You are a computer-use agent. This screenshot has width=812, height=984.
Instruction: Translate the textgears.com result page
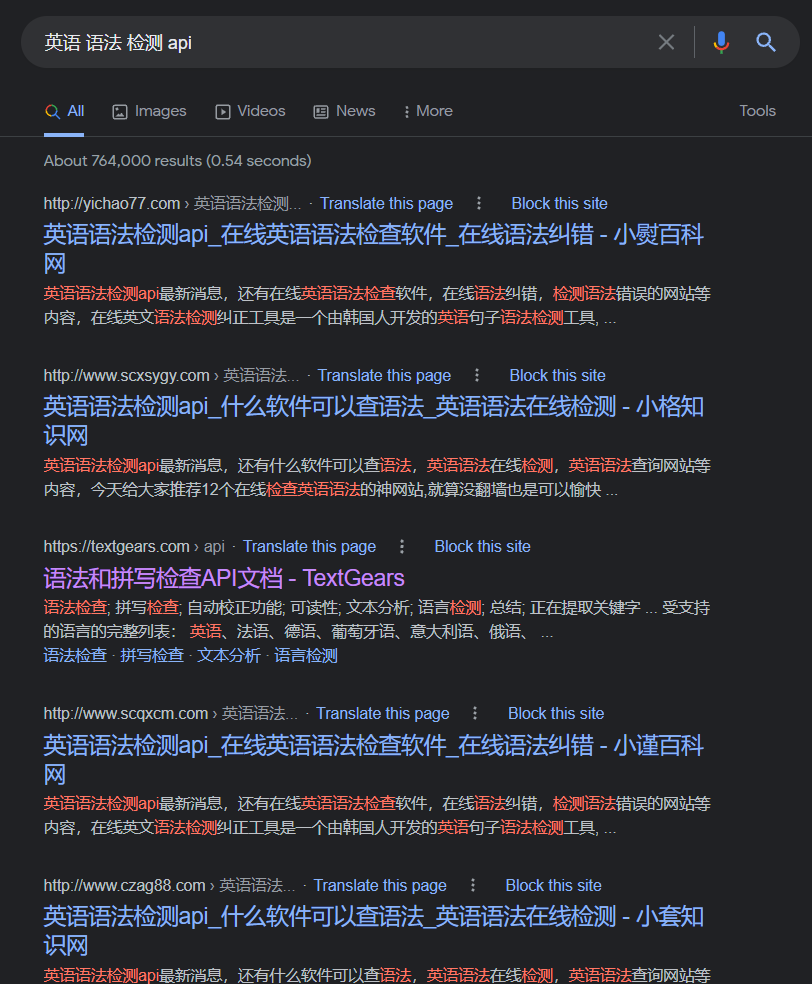309,547
